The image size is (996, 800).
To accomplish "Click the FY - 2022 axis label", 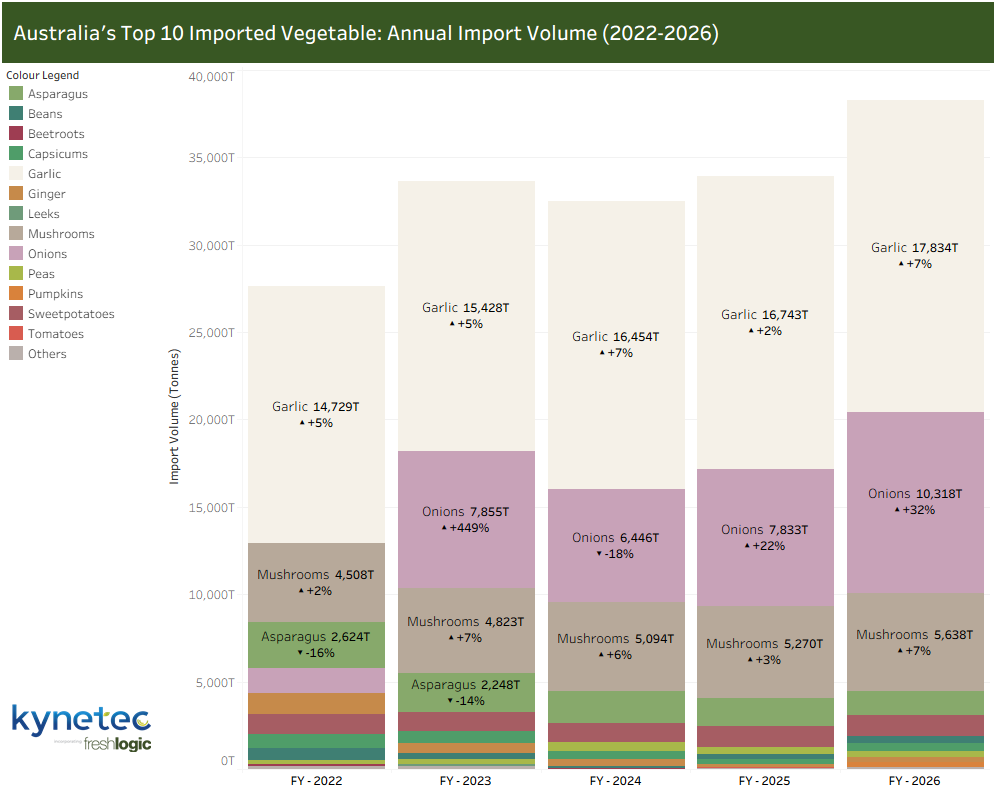I will click(316, 781).
